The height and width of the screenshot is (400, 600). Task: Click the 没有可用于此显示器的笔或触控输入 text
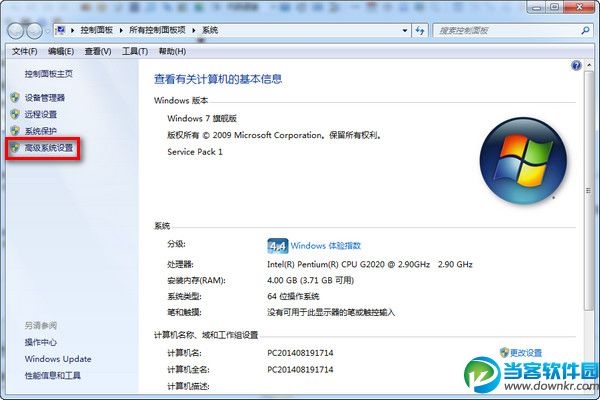coord(331,313)
